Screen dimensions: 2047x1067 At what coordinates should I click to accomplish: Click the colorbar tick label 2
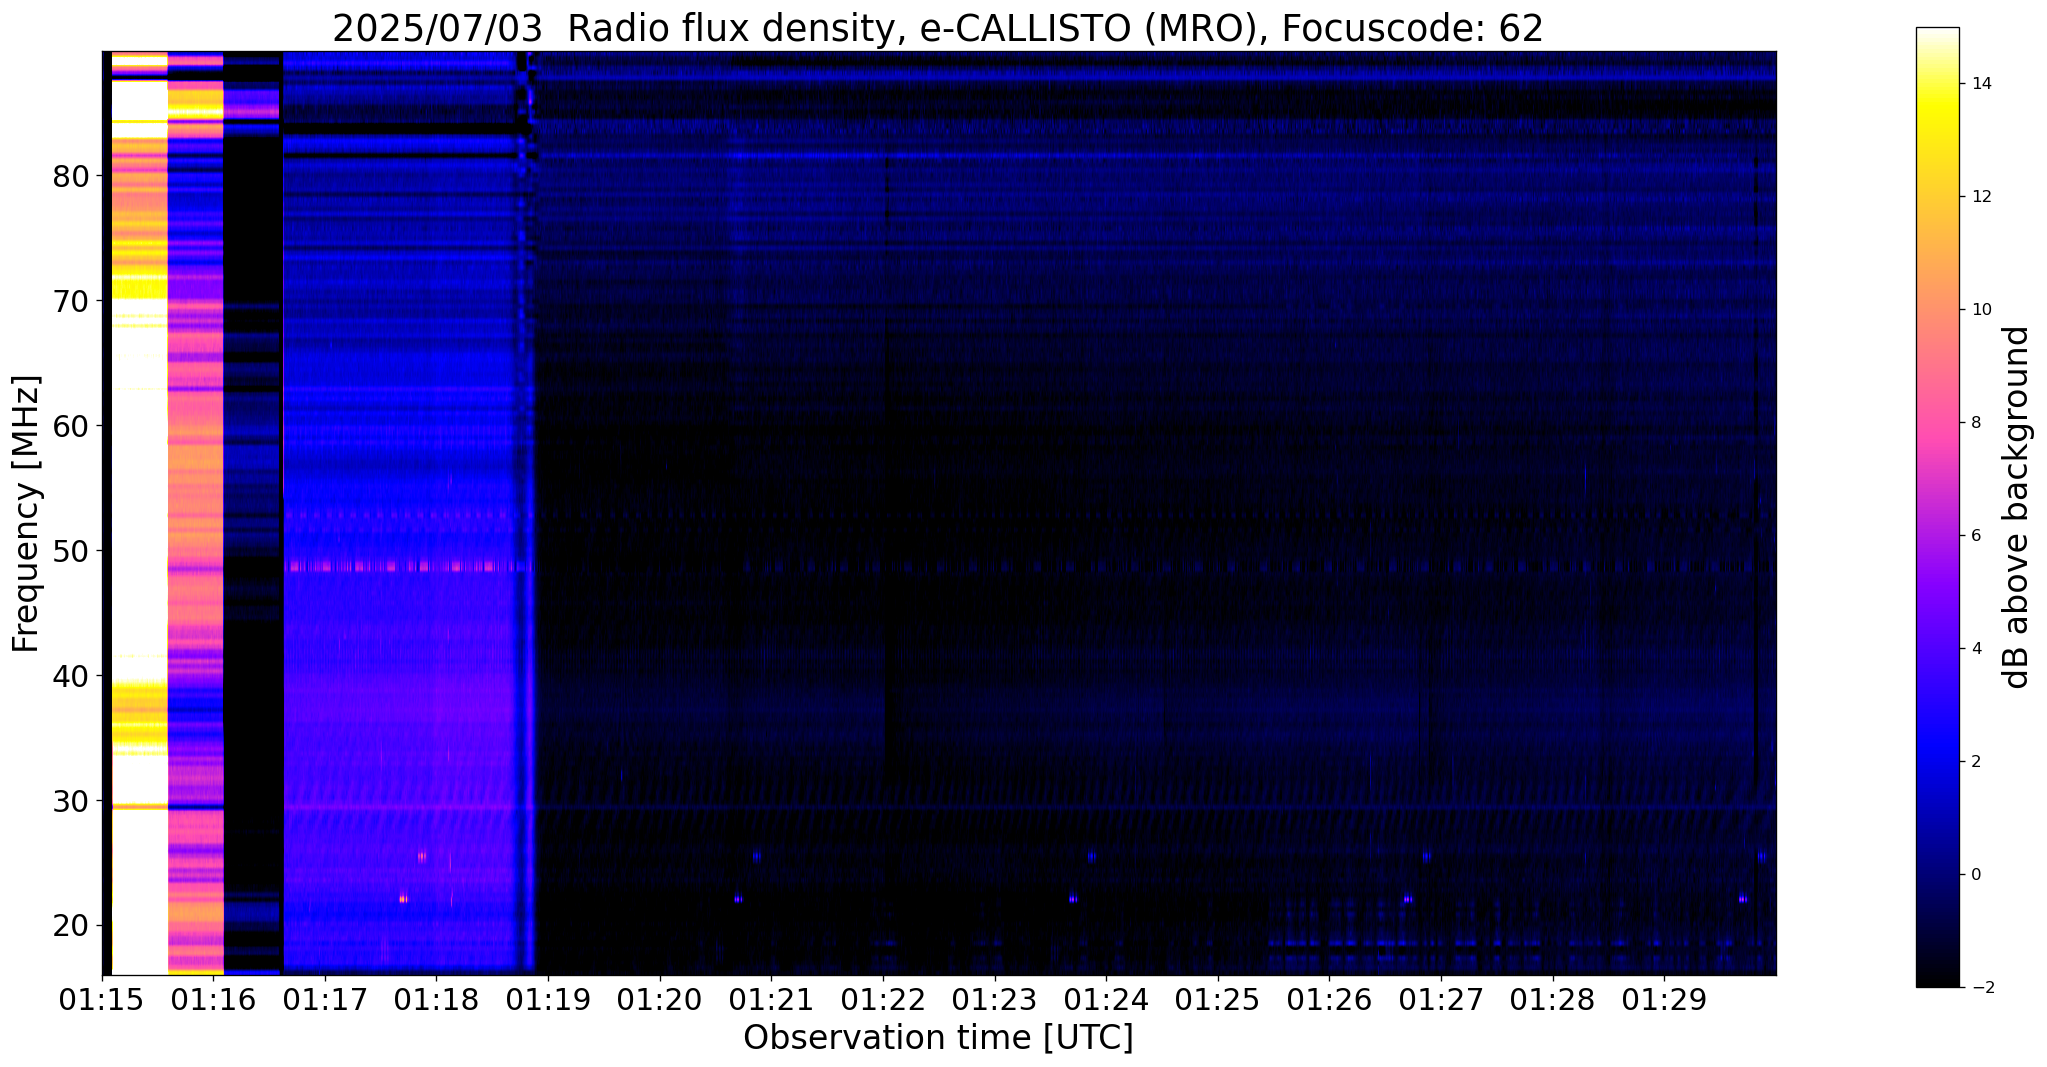click(1975, 762)
